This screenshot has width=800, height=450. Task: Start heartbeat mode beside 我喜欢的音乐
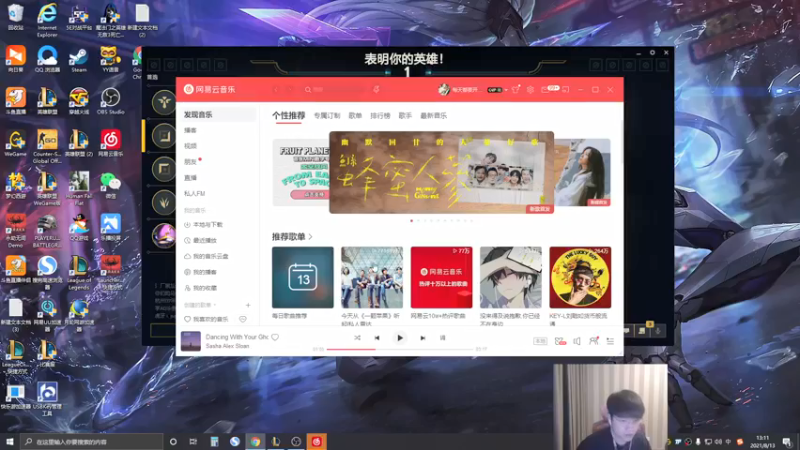[243, 319]
